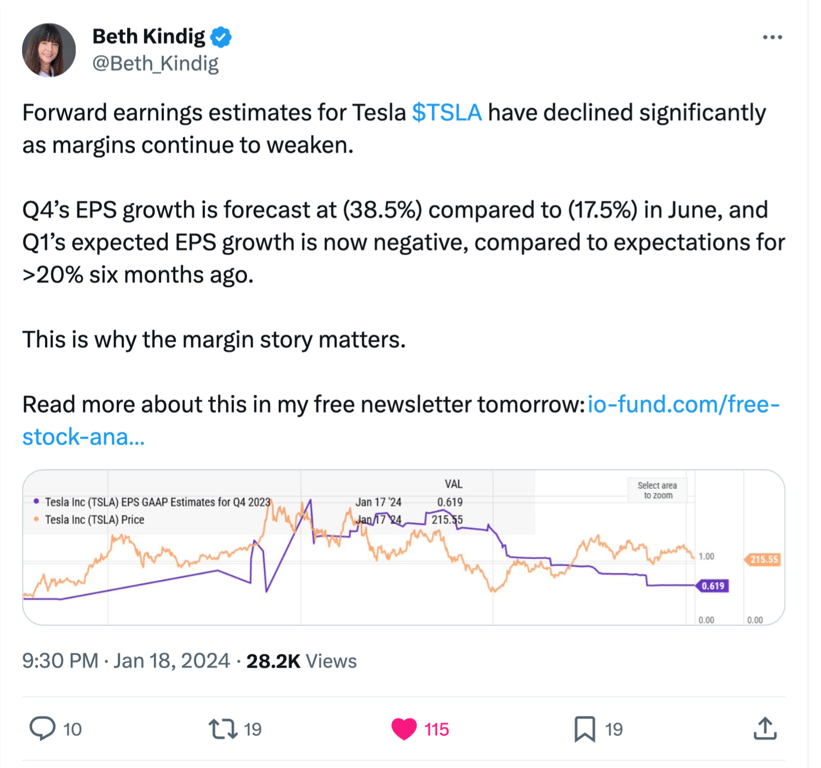The height and width of the screenshot is (768, 821).
Task: Click the blue verified checkmark badge
Action: click(223, 37)
